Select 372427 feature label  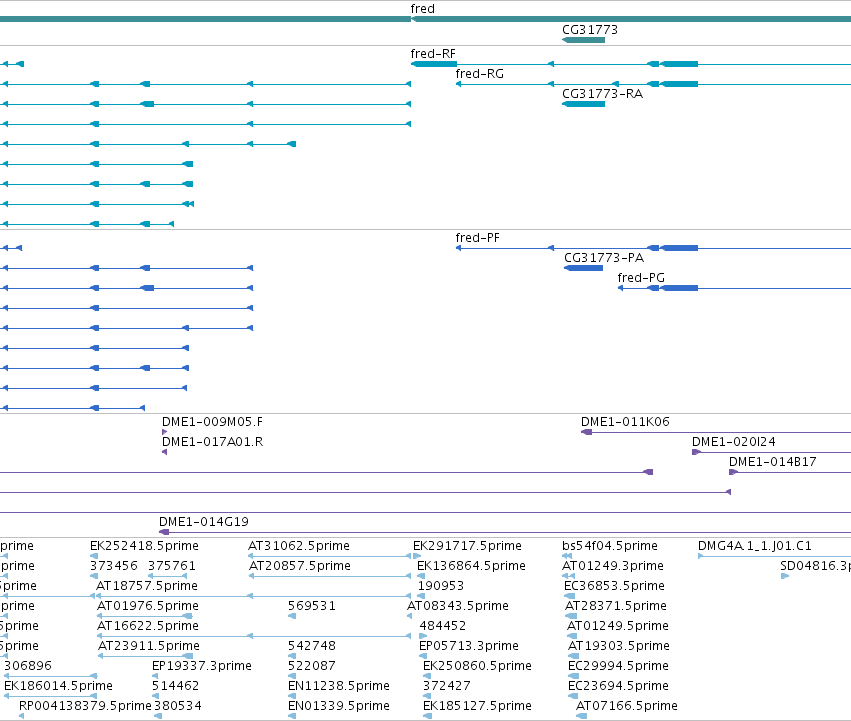447,686
